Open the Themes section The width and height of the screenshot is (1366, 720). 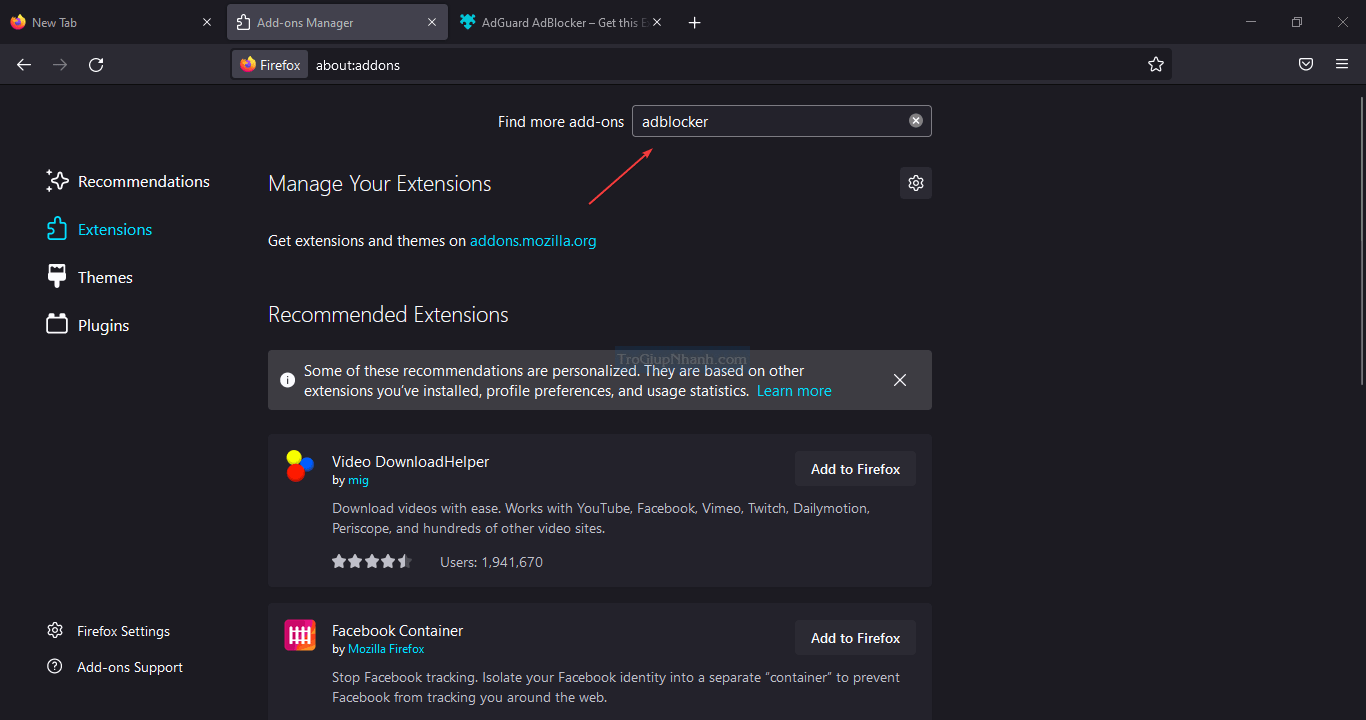point(90,277)
